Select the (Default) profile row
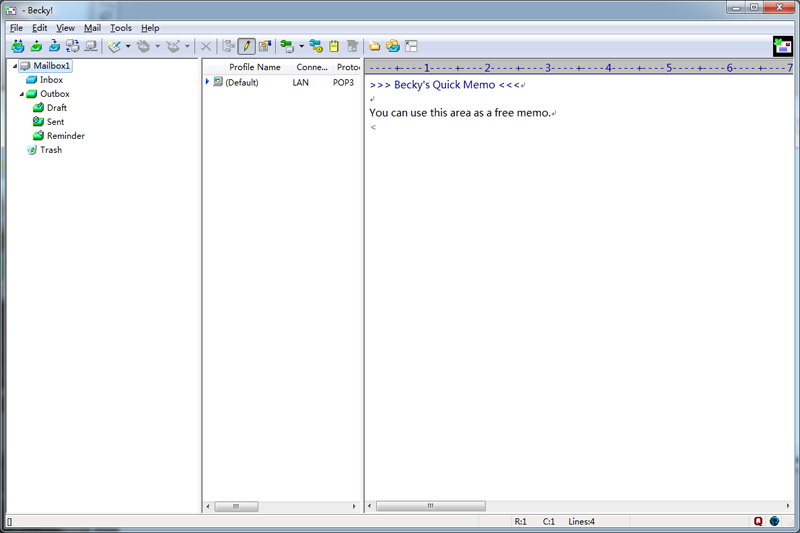Image resolution: width=800 pixels, height=533 pixels. (241, 82)
